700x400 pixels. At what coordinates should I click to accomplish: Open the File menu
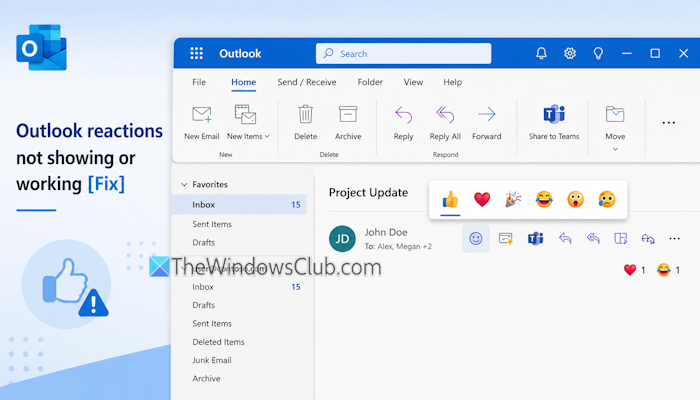click(x=199, y=82)
